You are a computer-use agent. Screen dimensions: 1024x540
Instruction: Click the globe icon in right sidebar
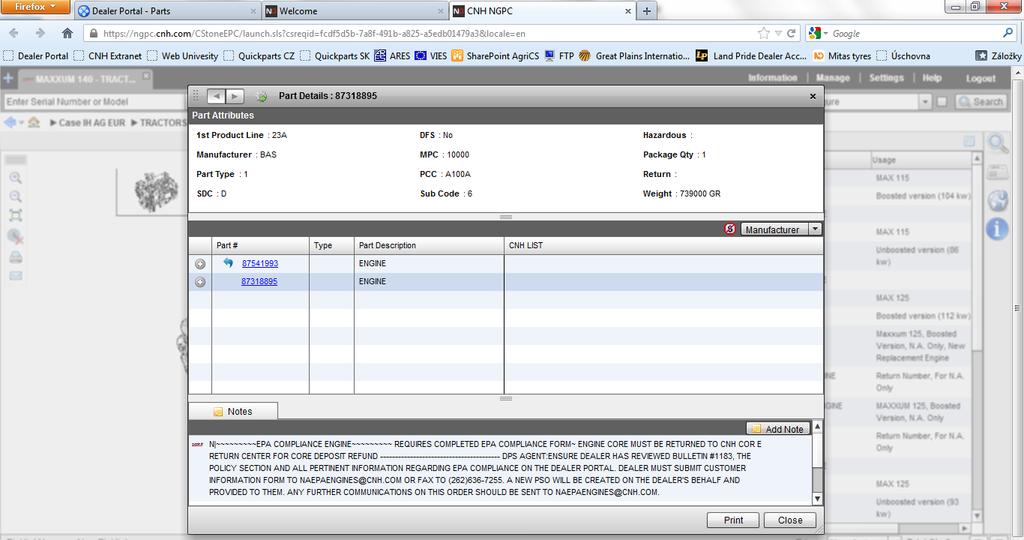998,200
